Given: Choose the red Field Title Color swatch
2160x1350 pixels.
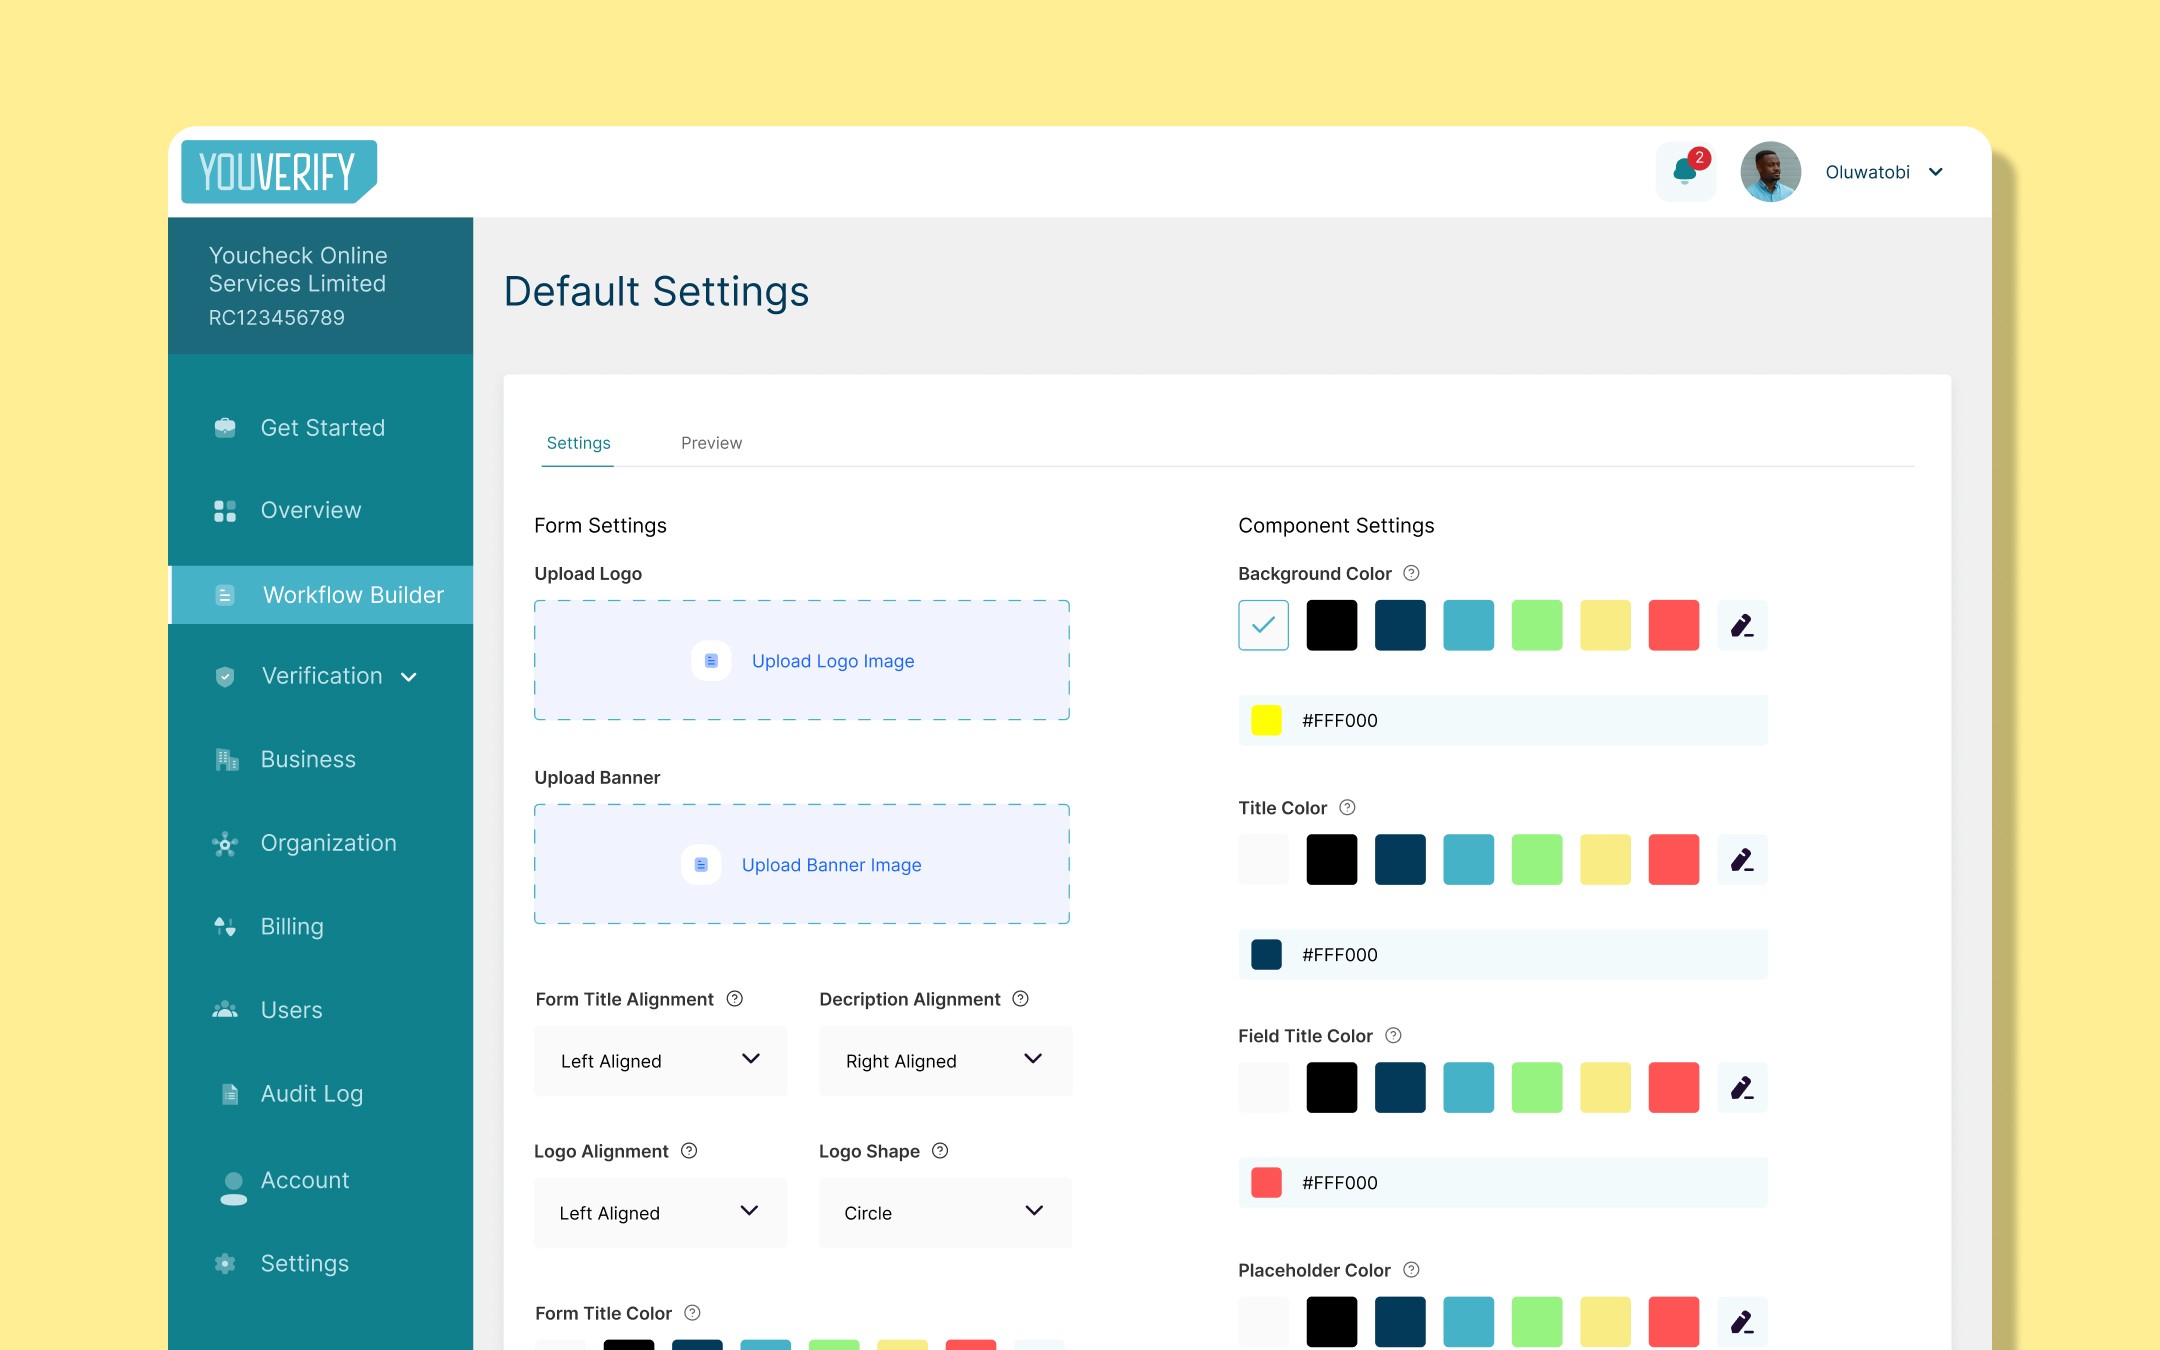Looking at the screenshot, I should click(x=1673, y=1087).
